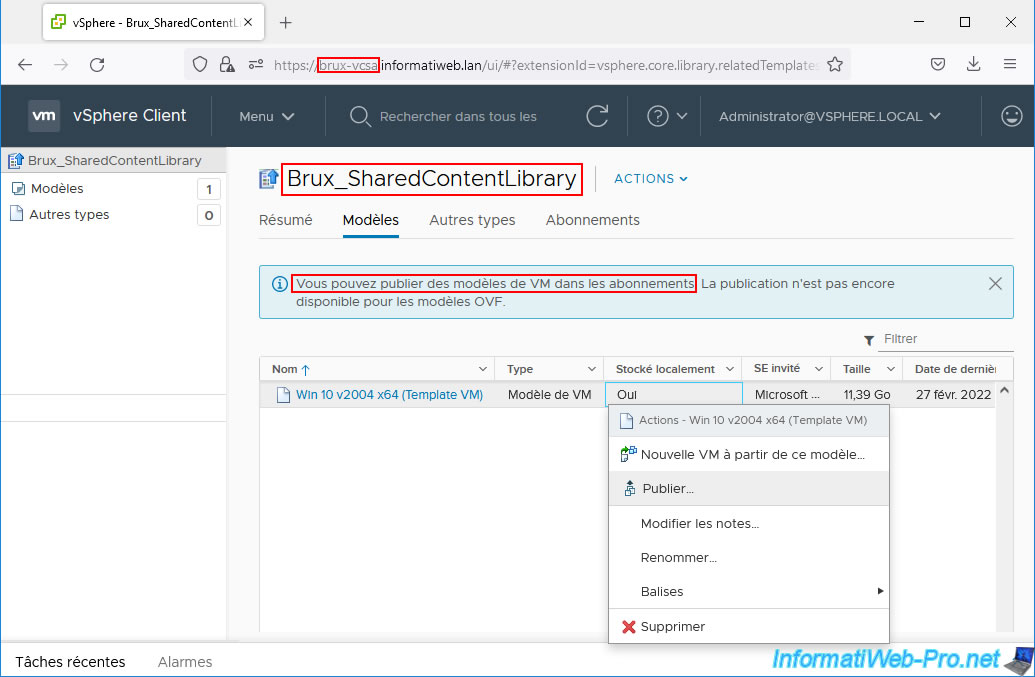Open the Nom column filter chevron
1035x677 pixels.
[x=483, y=369]
